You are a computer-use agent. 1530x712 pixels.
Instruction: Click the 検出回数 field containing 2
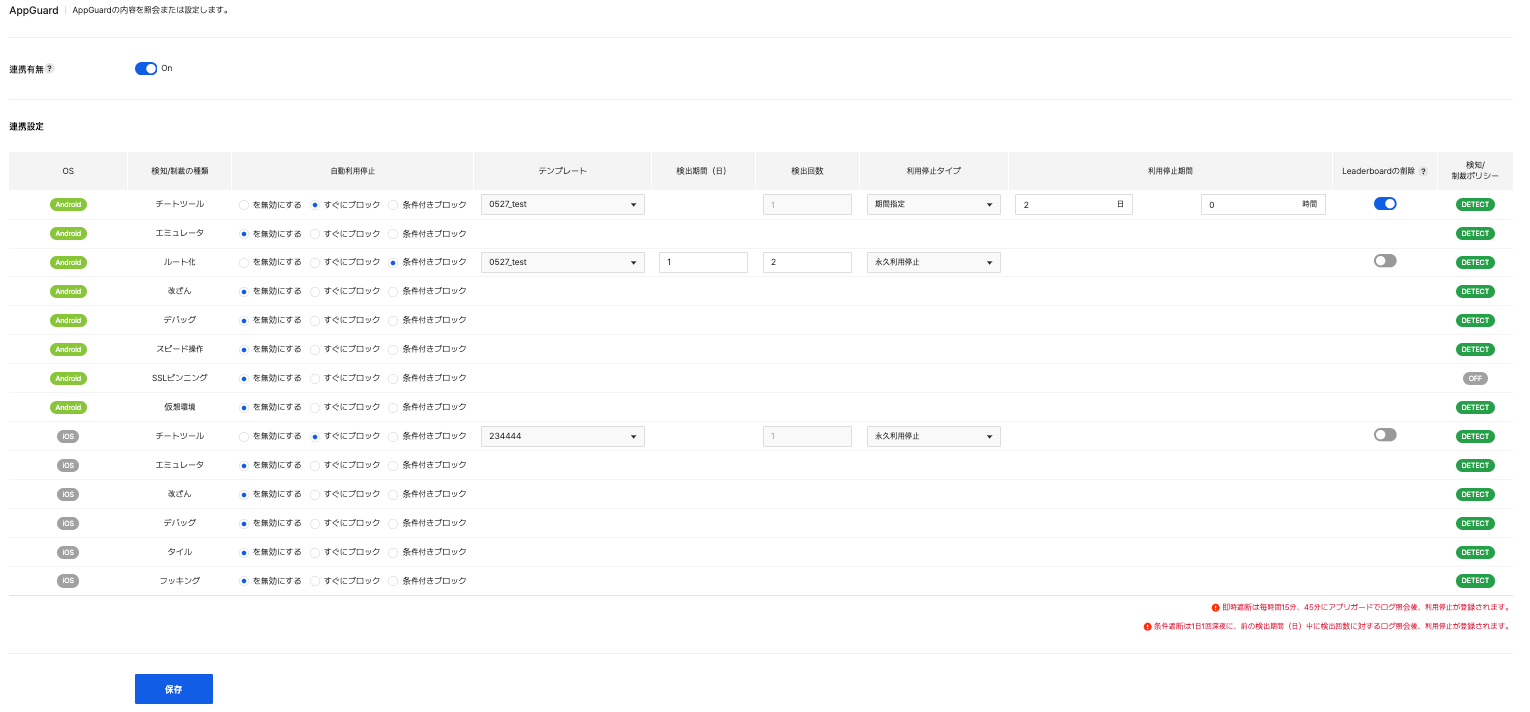coord(807,262)
